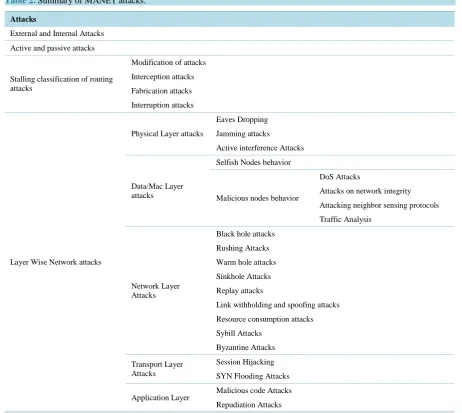Click 'Black hole attacks' entry
This screenshot has height=413, width=462.
(x=245, y=234)
